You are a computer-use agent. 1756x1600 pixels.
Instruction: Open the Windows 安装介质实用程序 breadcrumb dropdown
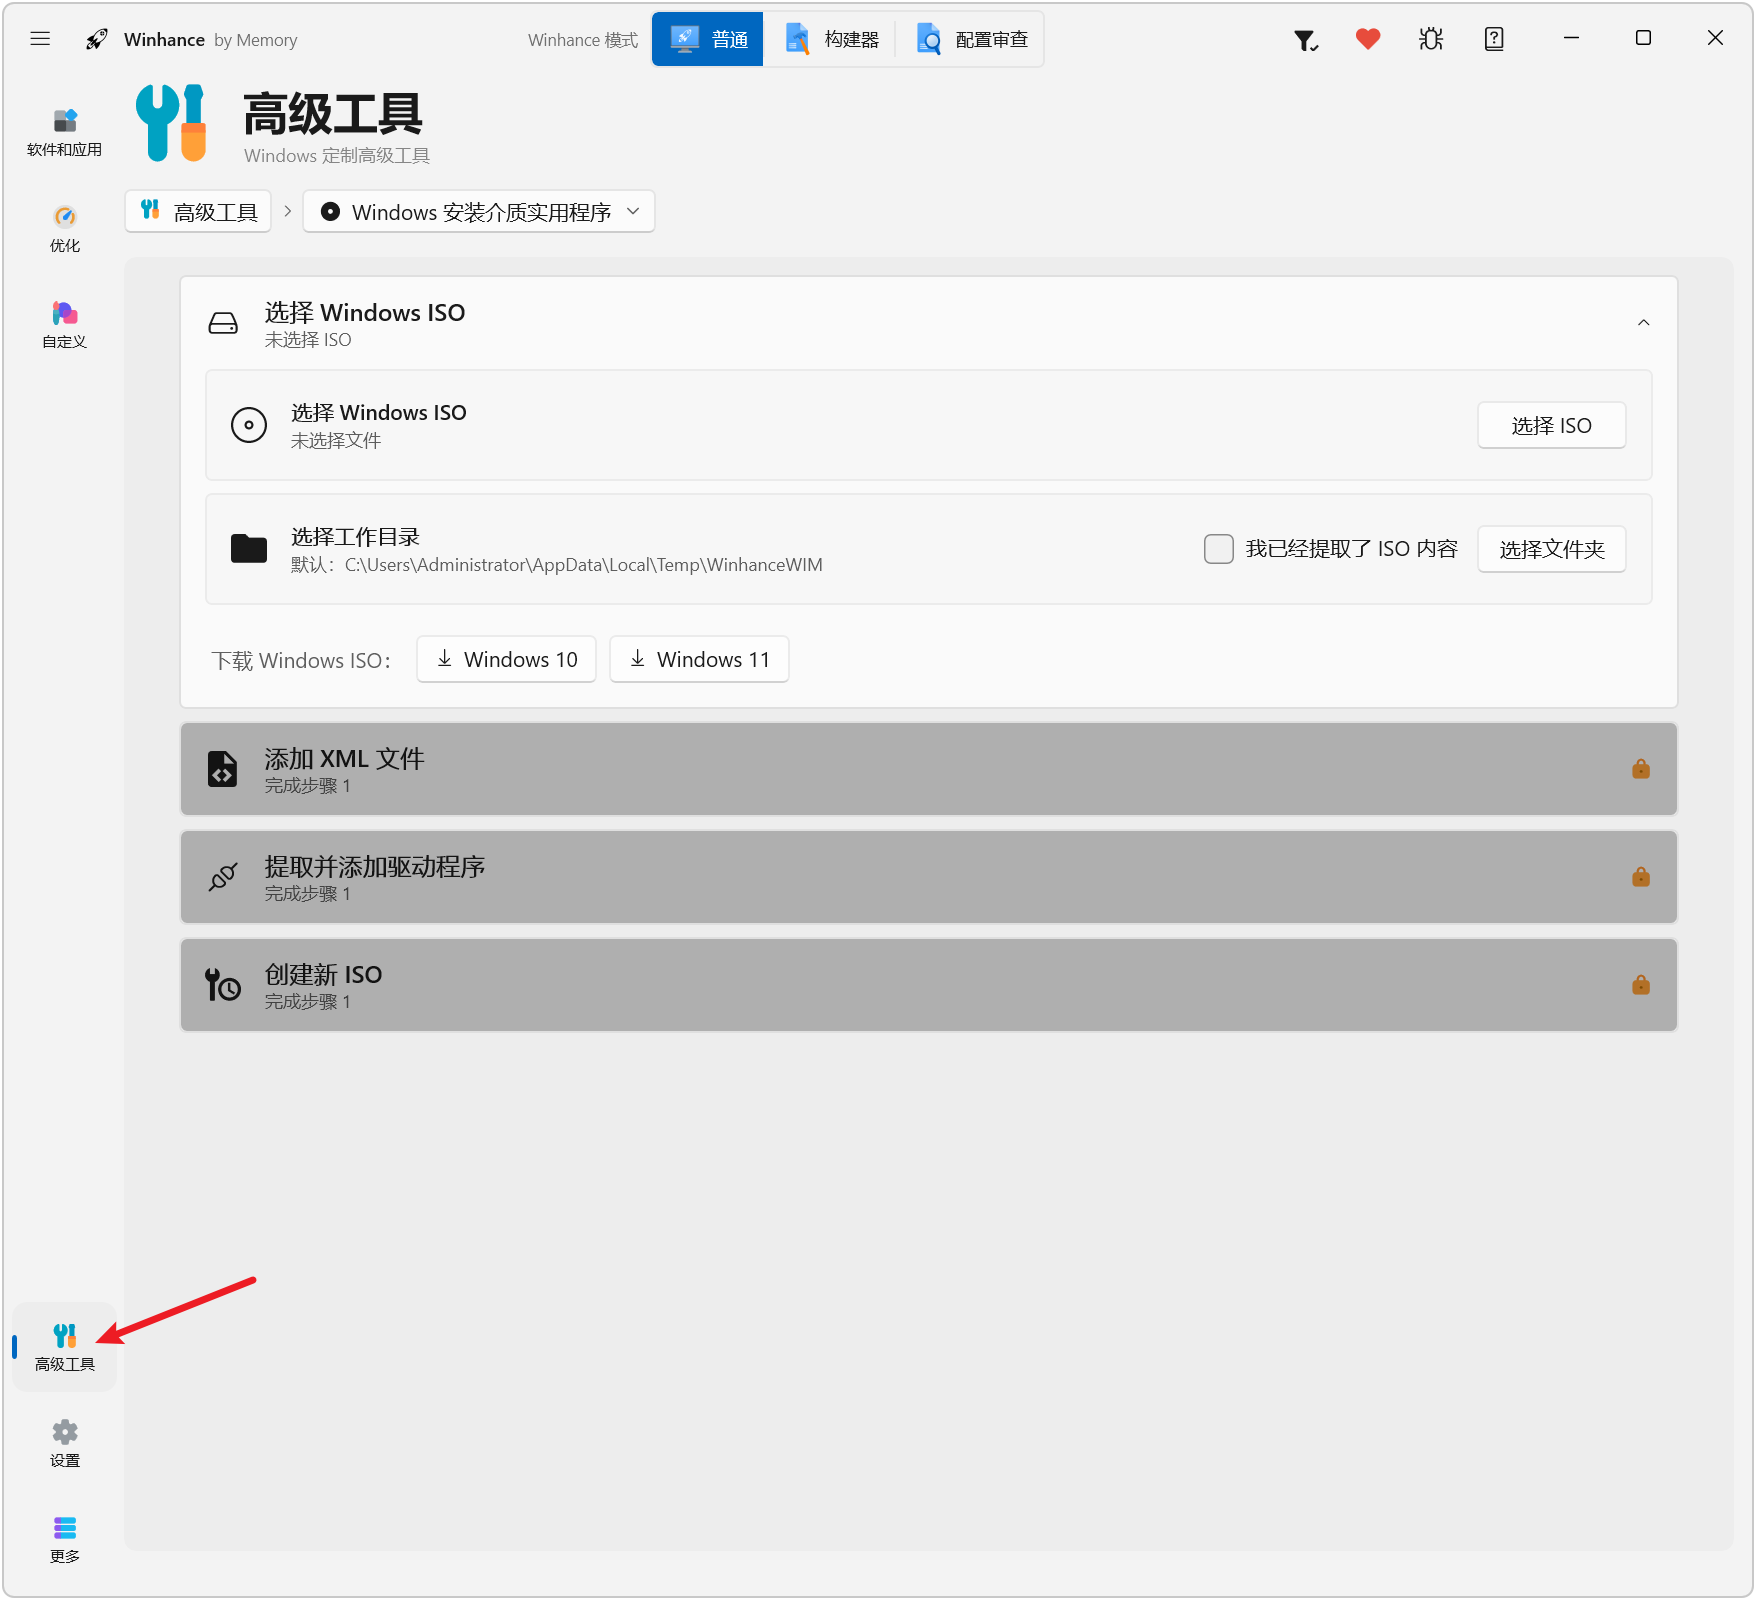click(479, 212)
